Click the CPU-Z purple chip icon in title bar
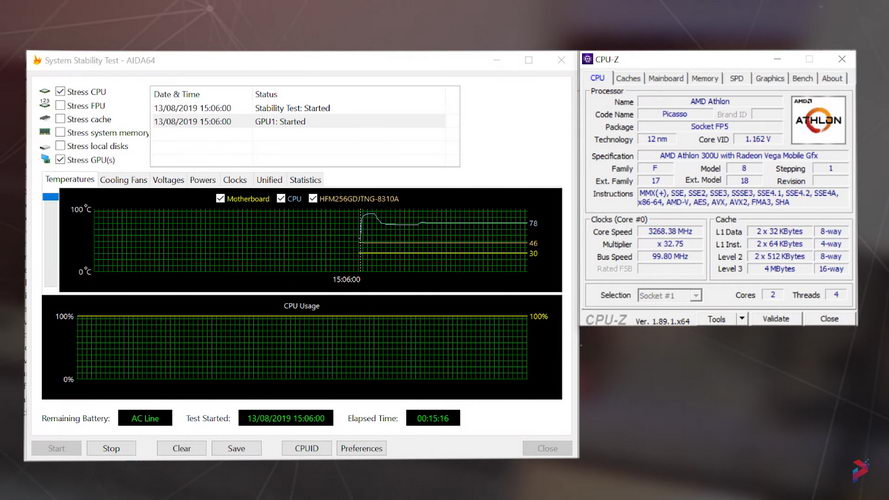This screenshot has width=889, height=500. tap(587, 59)
